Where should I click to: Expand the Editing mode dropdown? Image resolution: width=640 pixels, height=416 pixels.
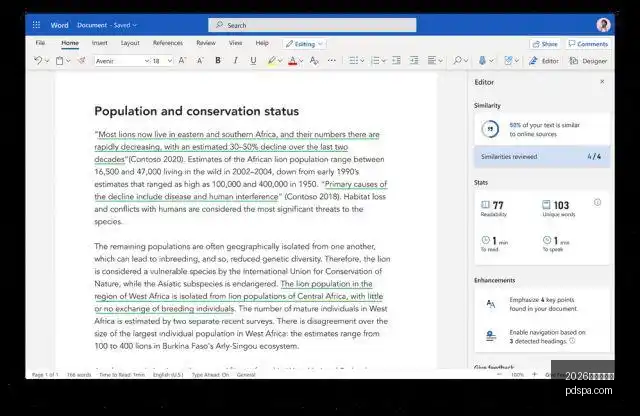click(304, 44)
